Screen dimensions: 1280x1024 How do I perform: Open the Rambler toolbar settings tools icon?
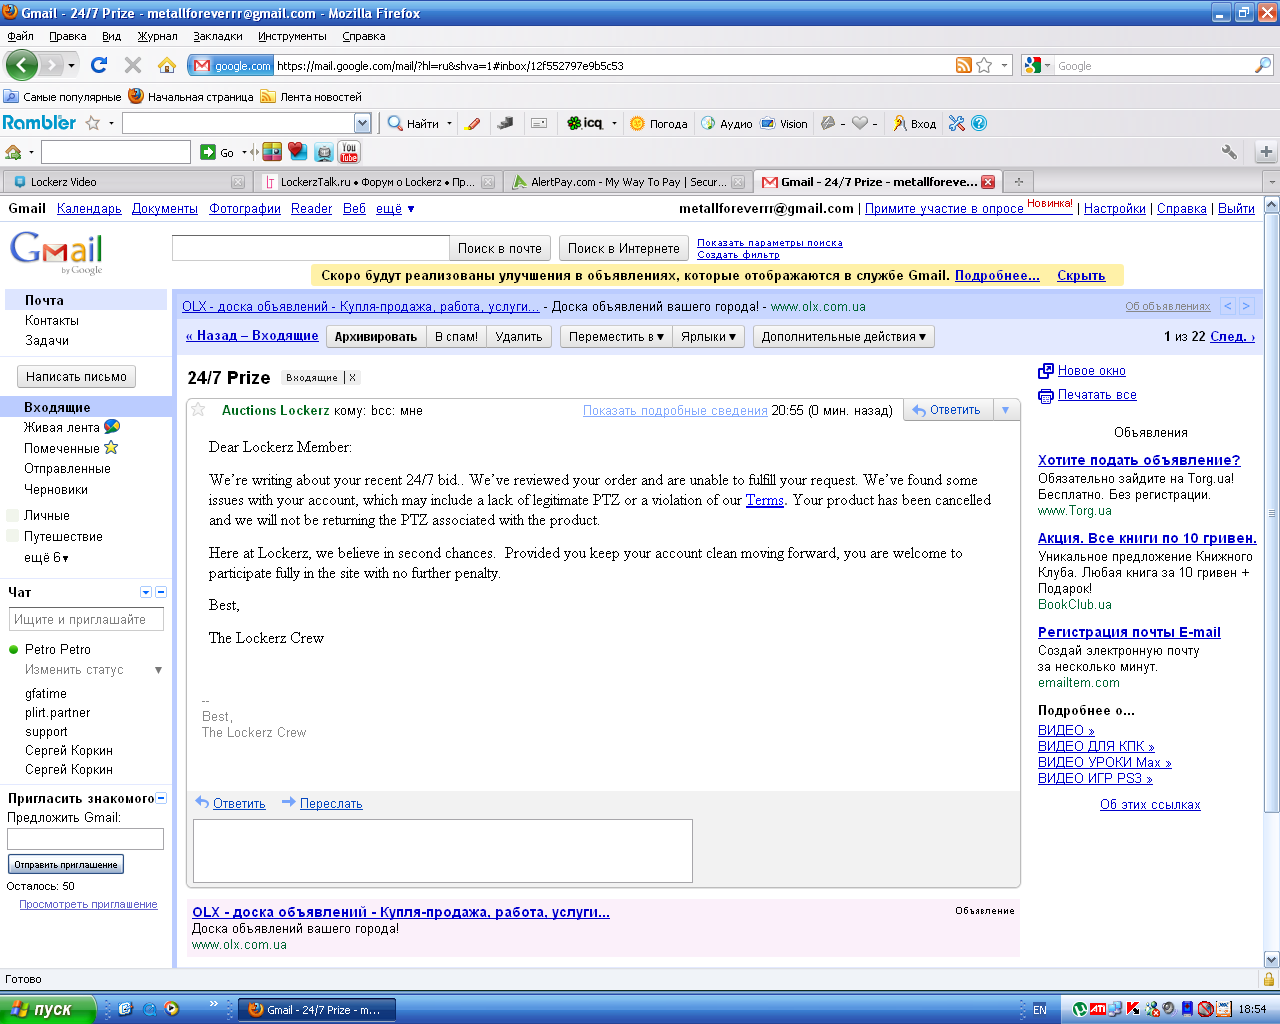tap(957, 123)
